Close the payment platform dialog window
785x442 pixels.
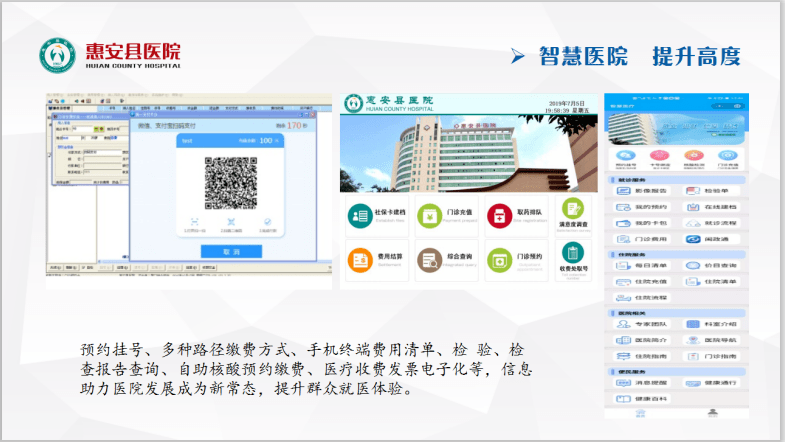(x=313, y=115)
